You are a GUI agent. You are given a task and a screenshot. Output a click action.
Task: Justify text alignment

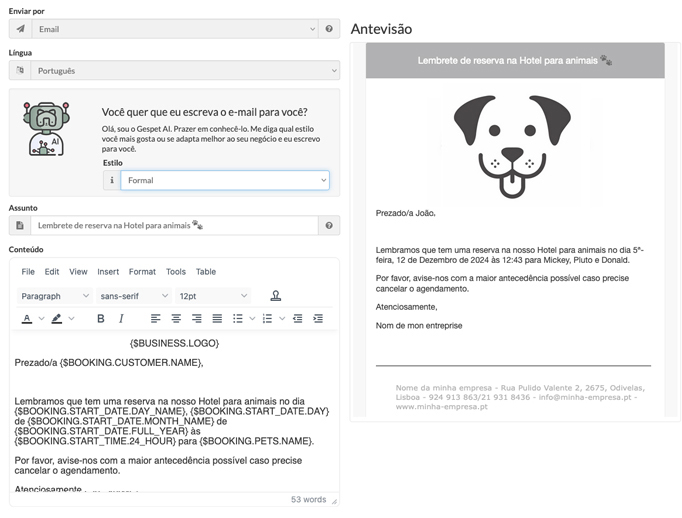(x=217, y=318)
